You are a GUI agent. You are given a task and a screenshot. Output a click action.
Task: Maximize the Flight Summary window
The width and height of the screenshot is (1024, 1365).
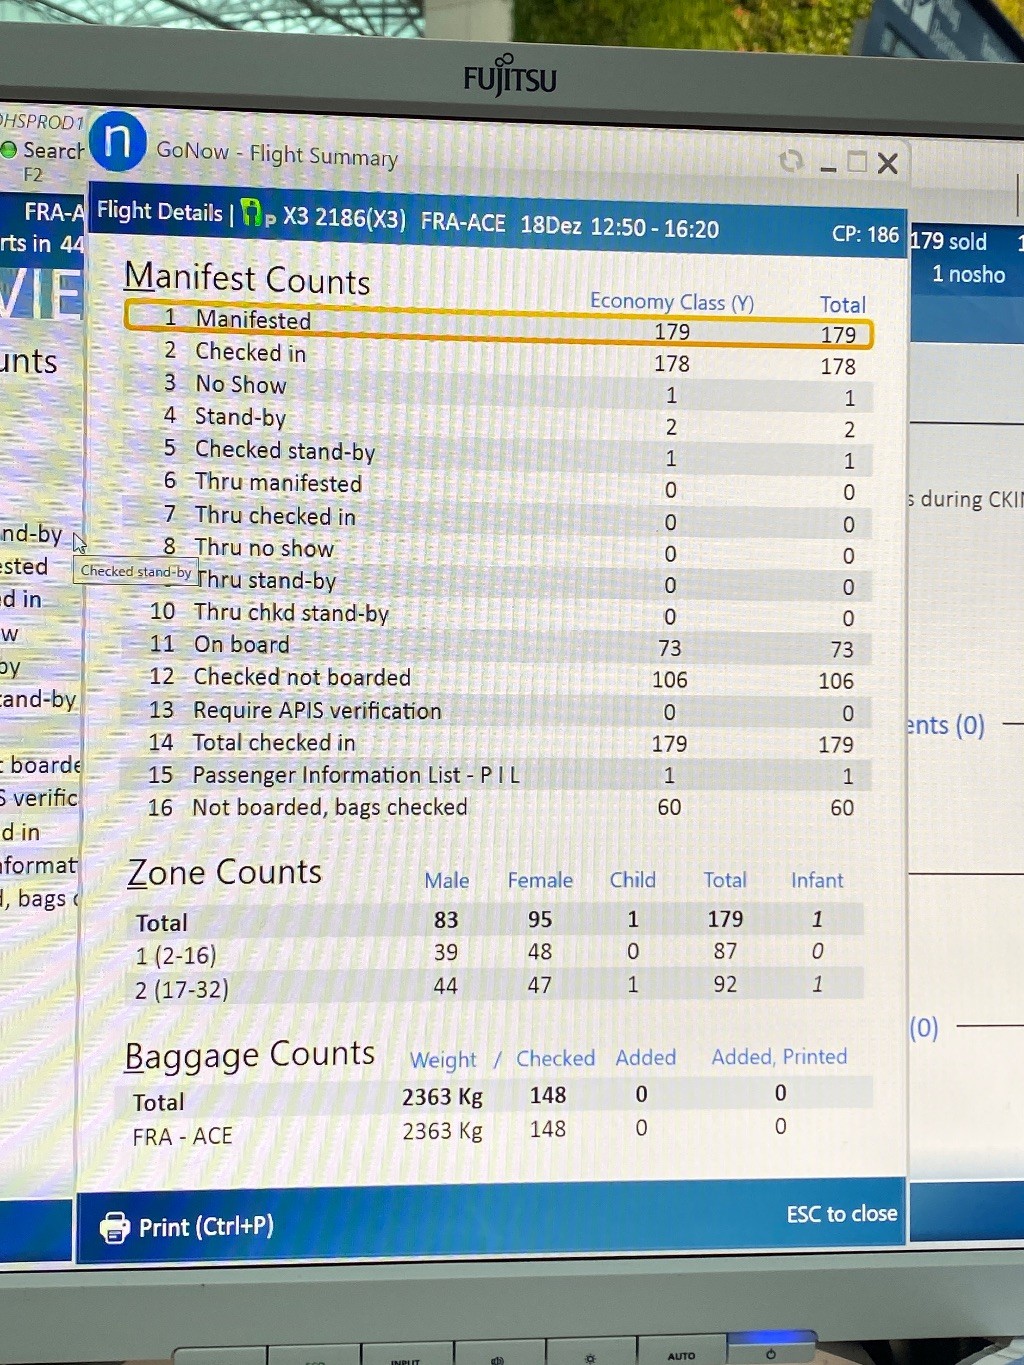click(857, 162)
